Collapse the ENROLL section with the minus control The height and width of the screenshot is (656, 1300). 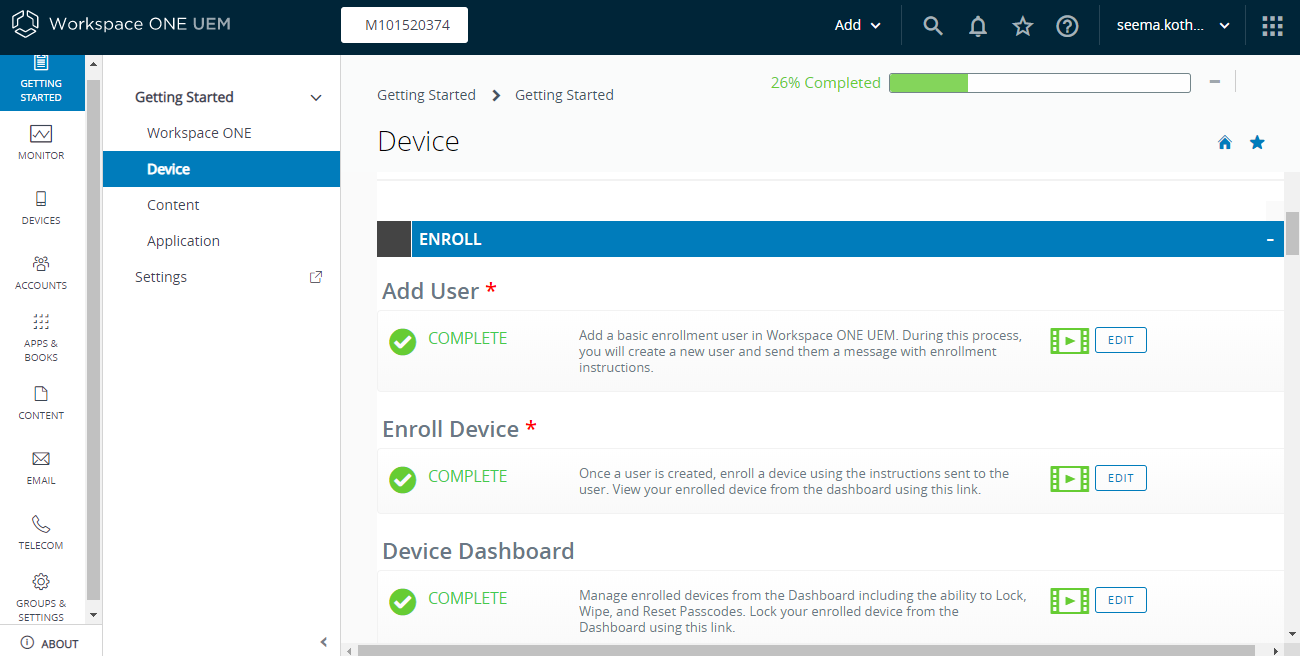pos(1270,240)
